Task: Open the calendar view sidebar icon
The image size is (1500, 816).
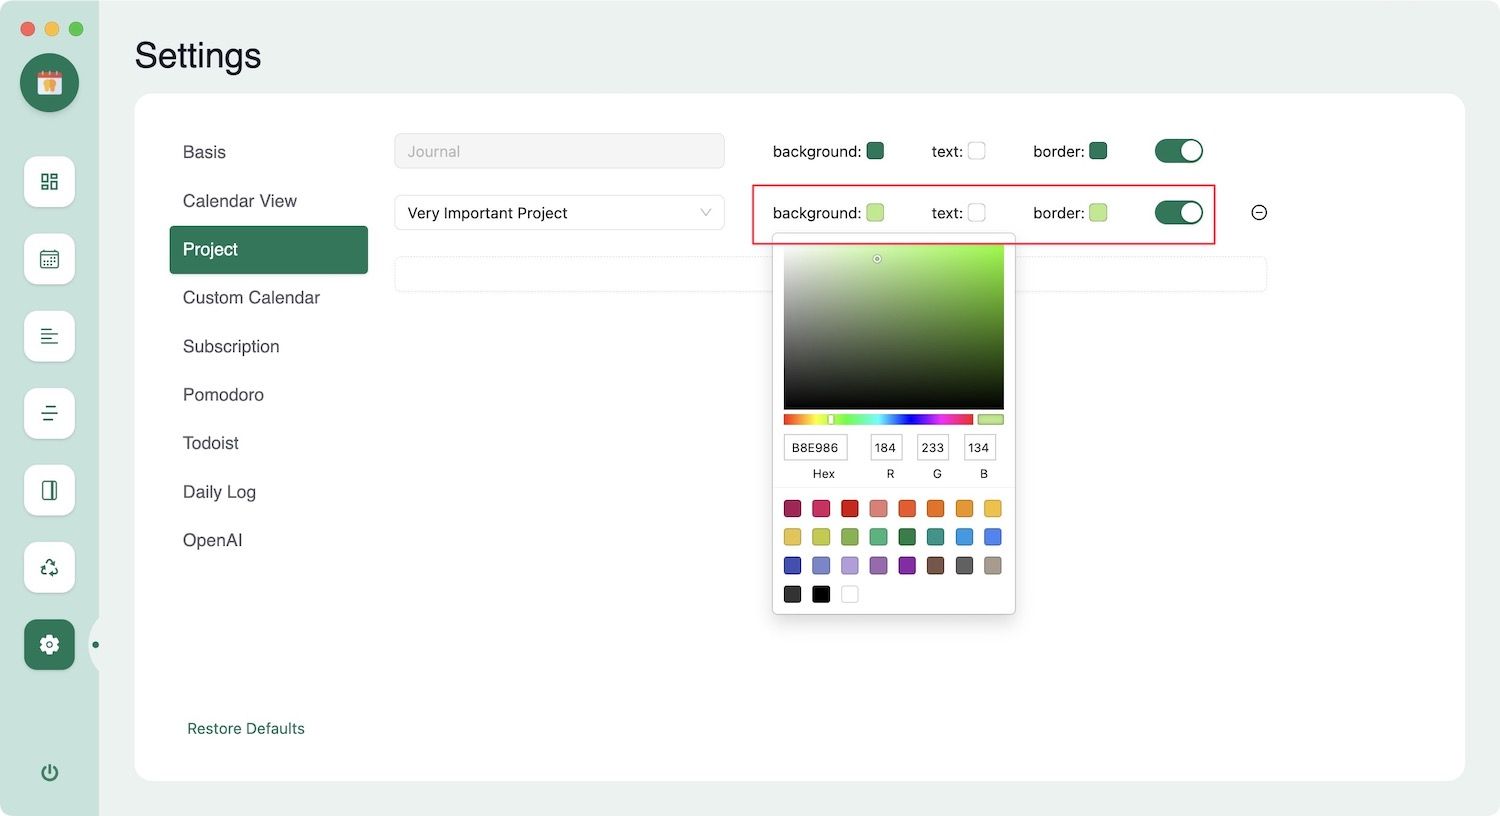Action: point(49,259)
